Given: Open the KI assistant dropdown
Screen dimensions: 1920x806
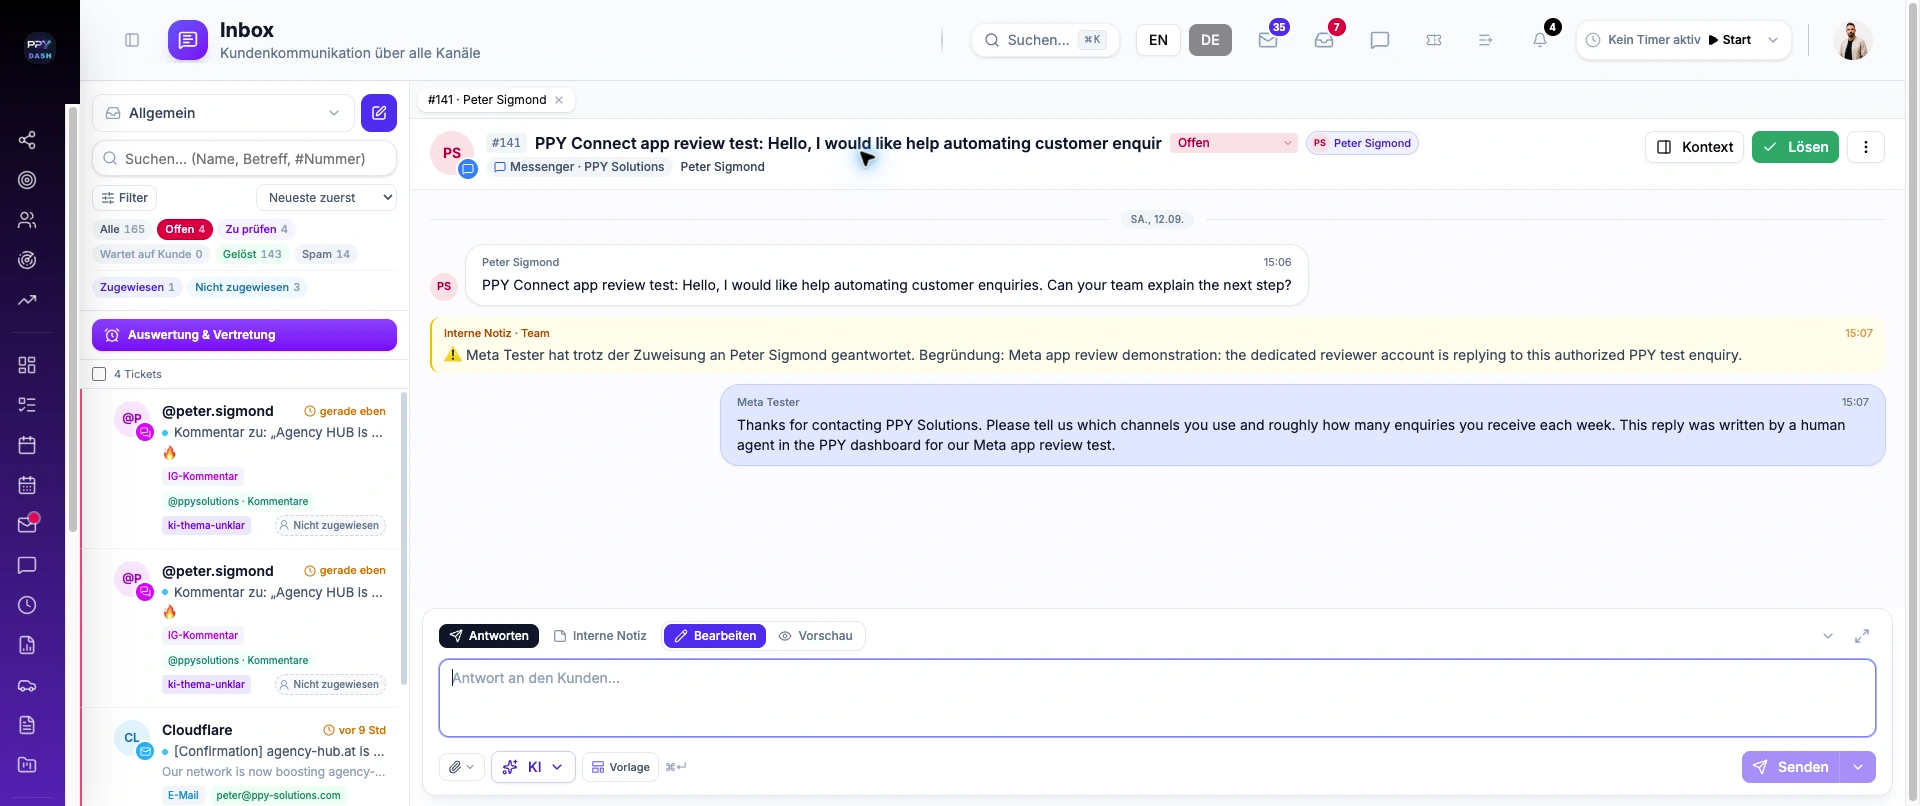Looking at the screenshot, I should (x=533, y=767).
